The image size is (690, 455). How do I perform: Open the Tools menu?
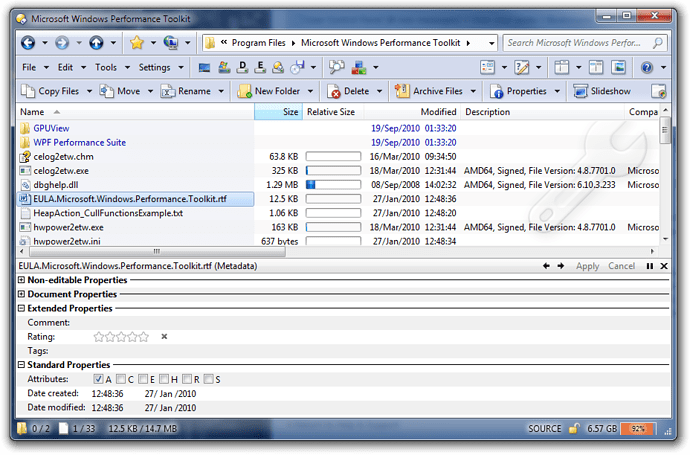click(106, 67)
